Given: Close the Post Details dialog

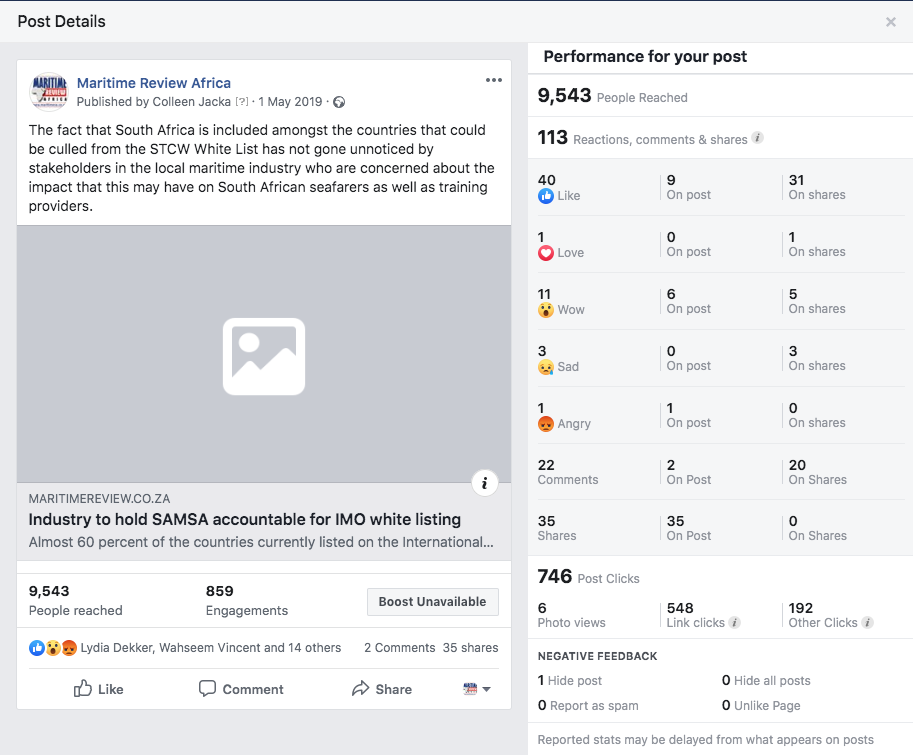Looking at the screenshot, I should coord(890,22).
